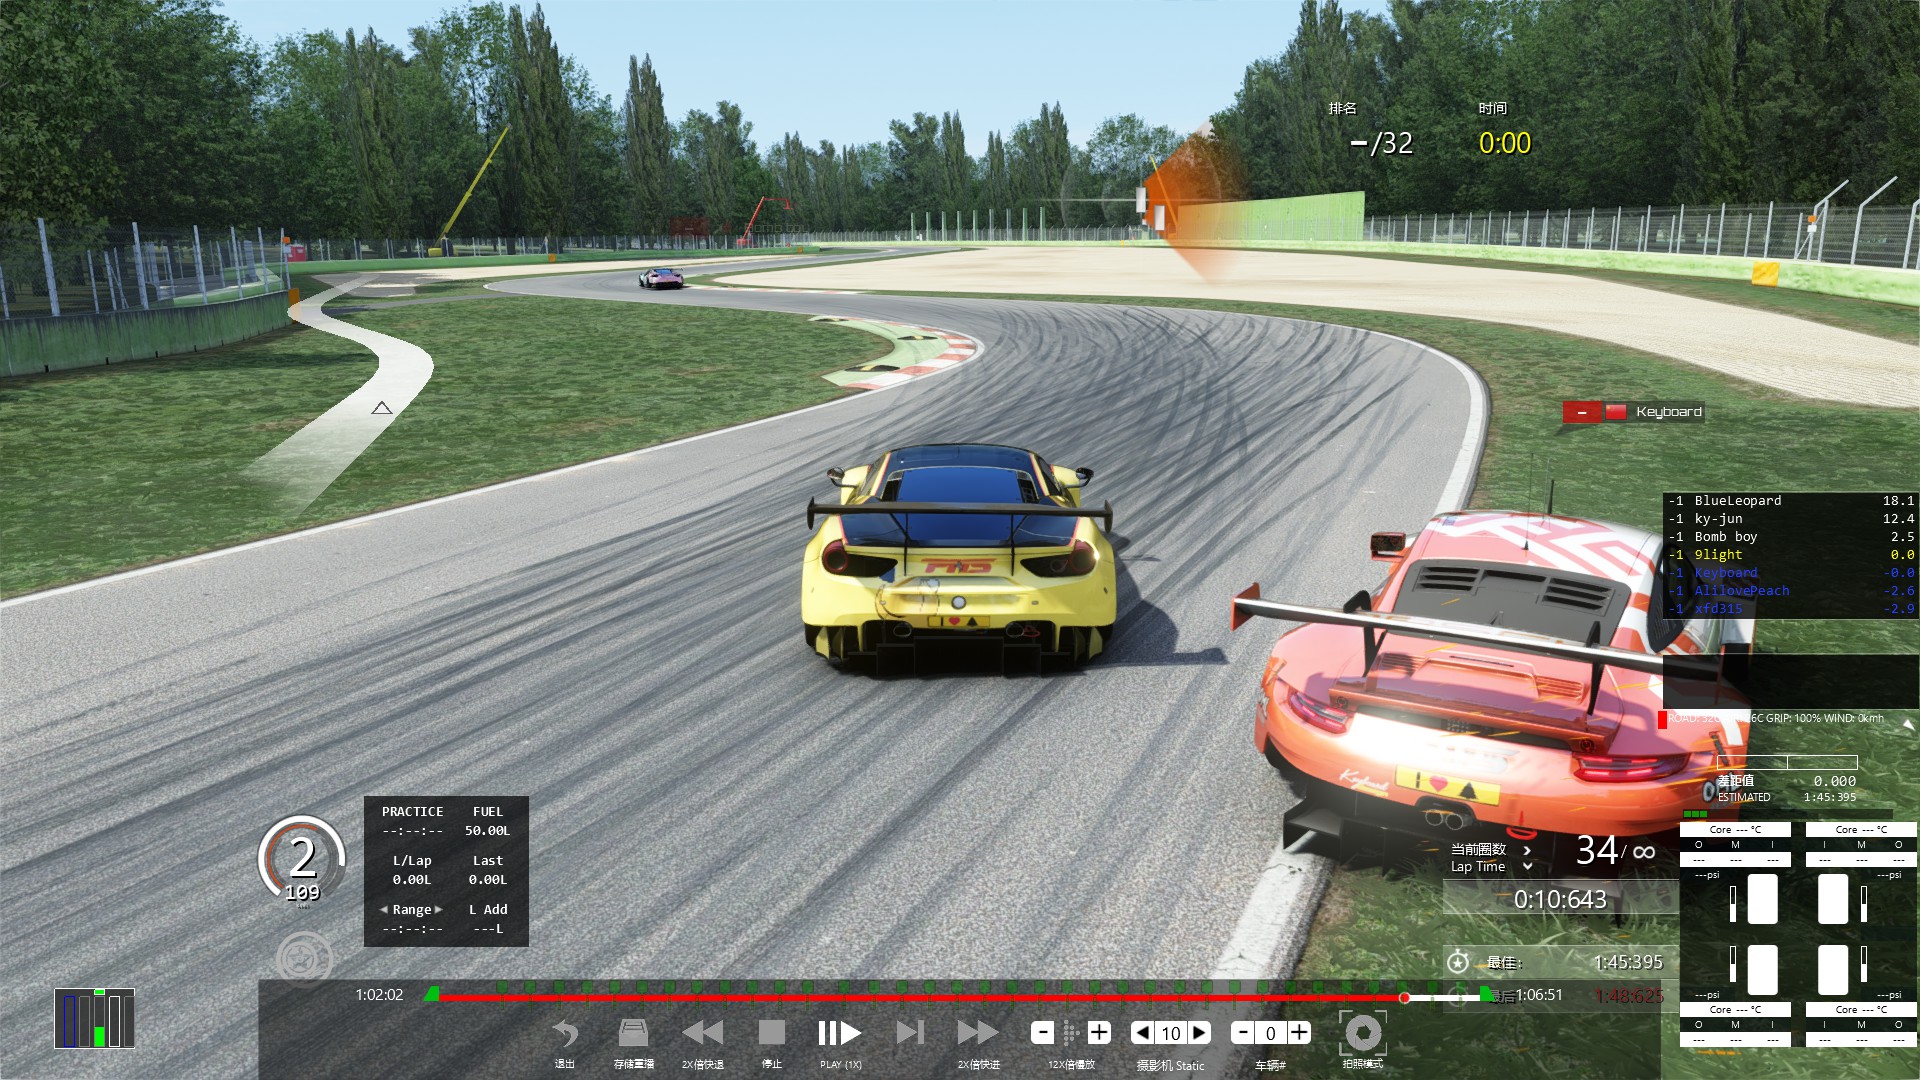Click the yellow session time 0:00
Viewport: 1920px width, 1080px height.
point(1505,143)
